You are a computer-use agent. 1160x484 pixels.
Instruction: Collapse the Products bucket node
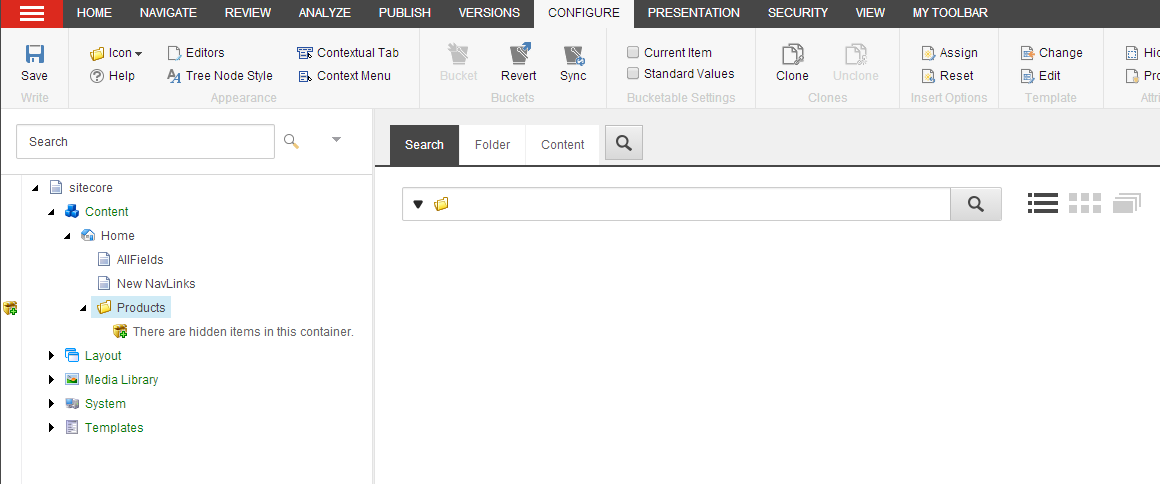83,308
